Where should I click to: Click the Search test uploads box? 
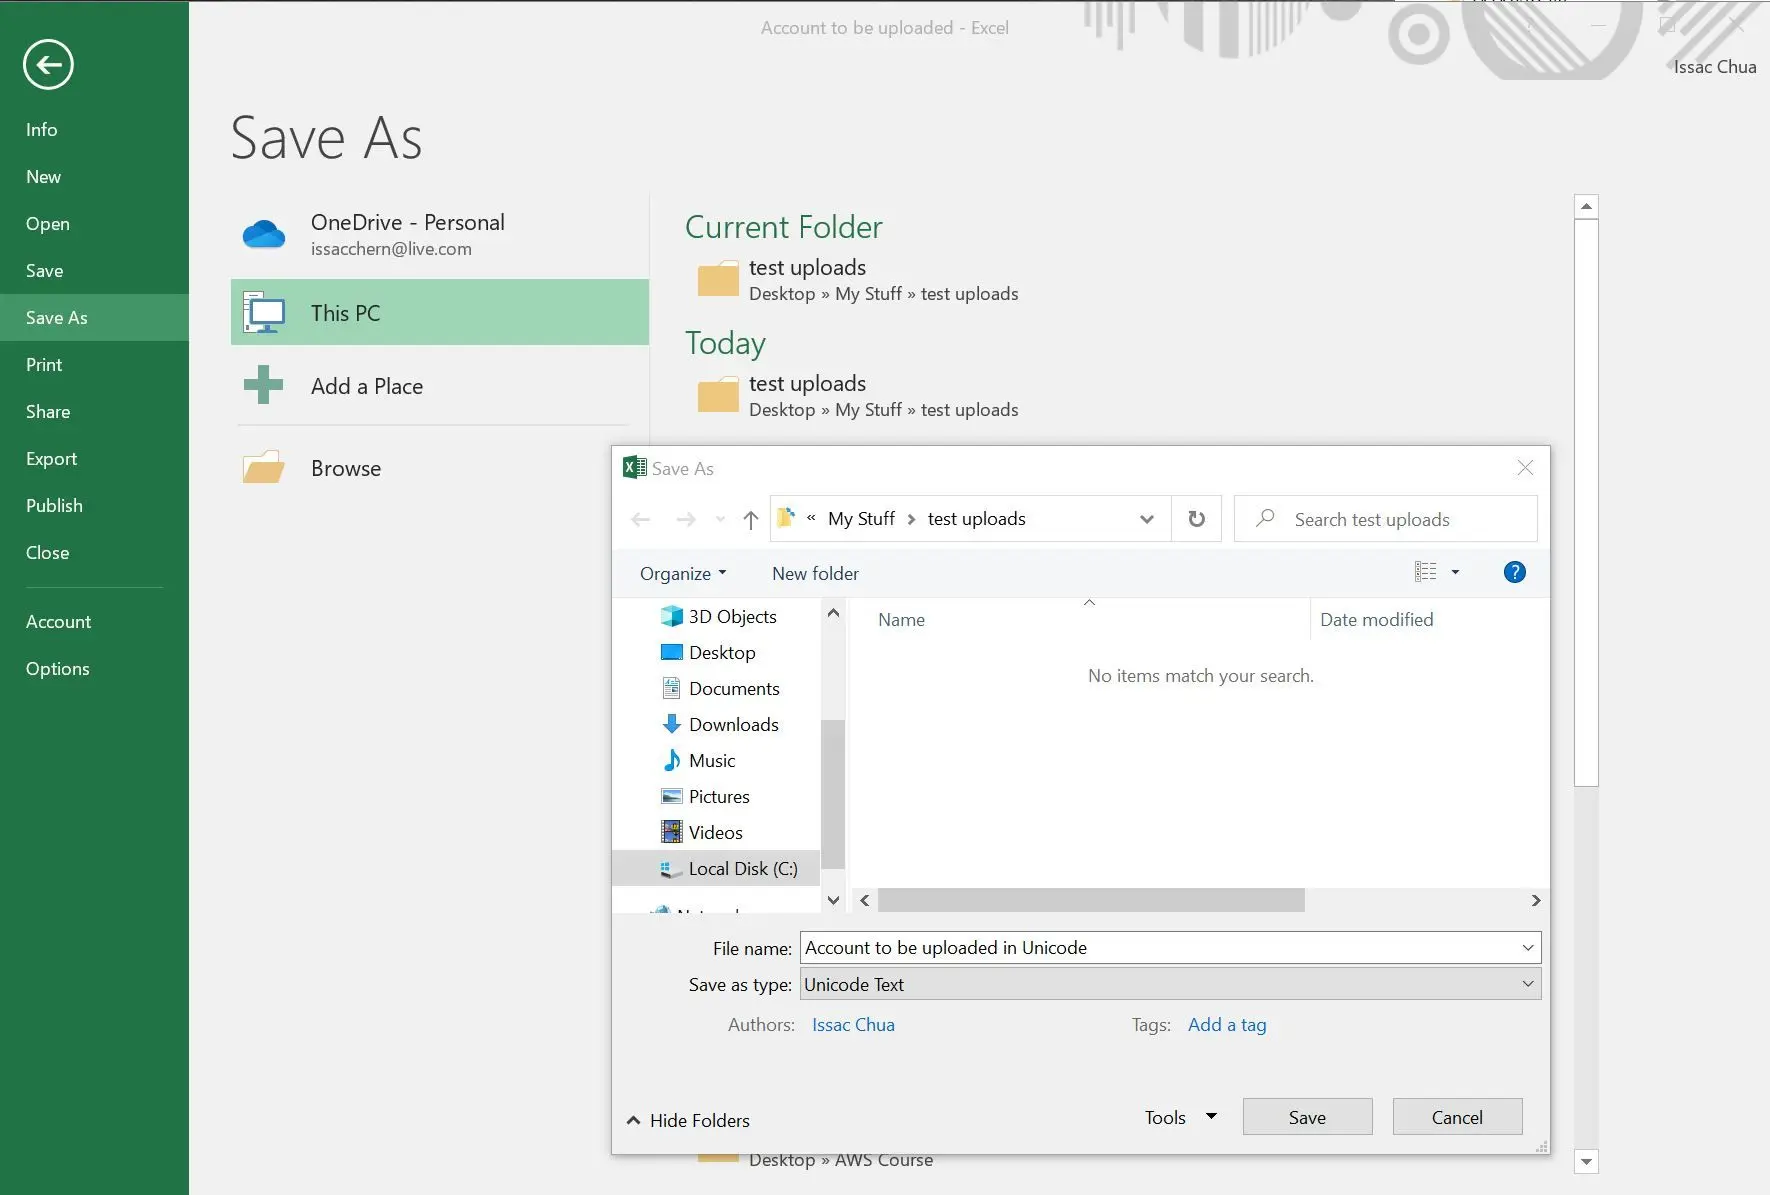(x=1385, y=519)
